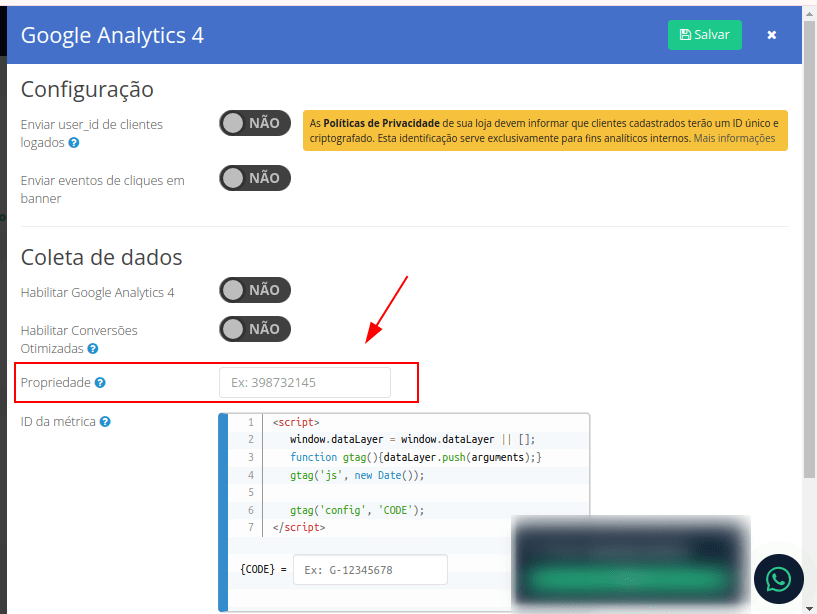Close the Google Analytics 4 dialog
817x614 pixels.
772,35
